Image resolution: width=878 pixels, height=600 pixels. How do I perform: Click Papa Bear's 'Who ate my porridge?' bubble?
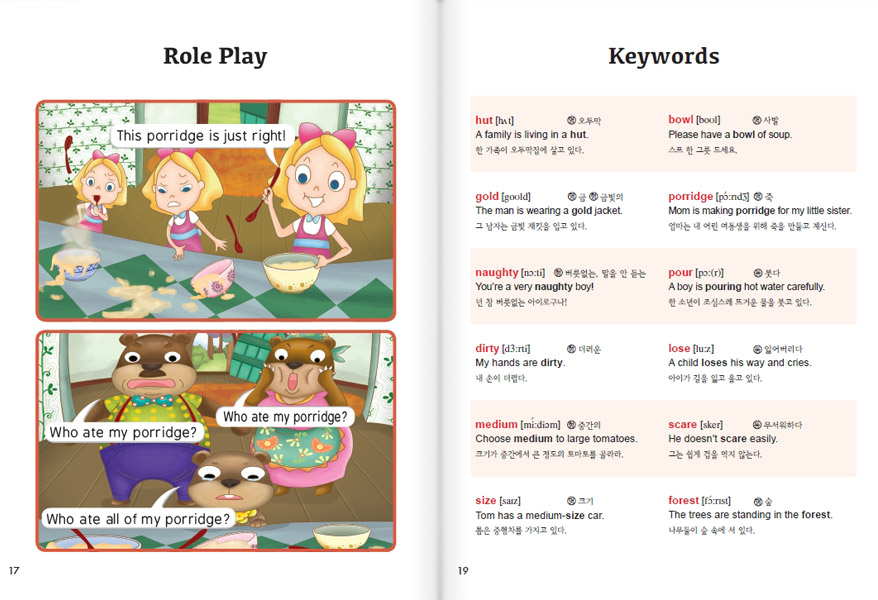[x=123, y=432]
